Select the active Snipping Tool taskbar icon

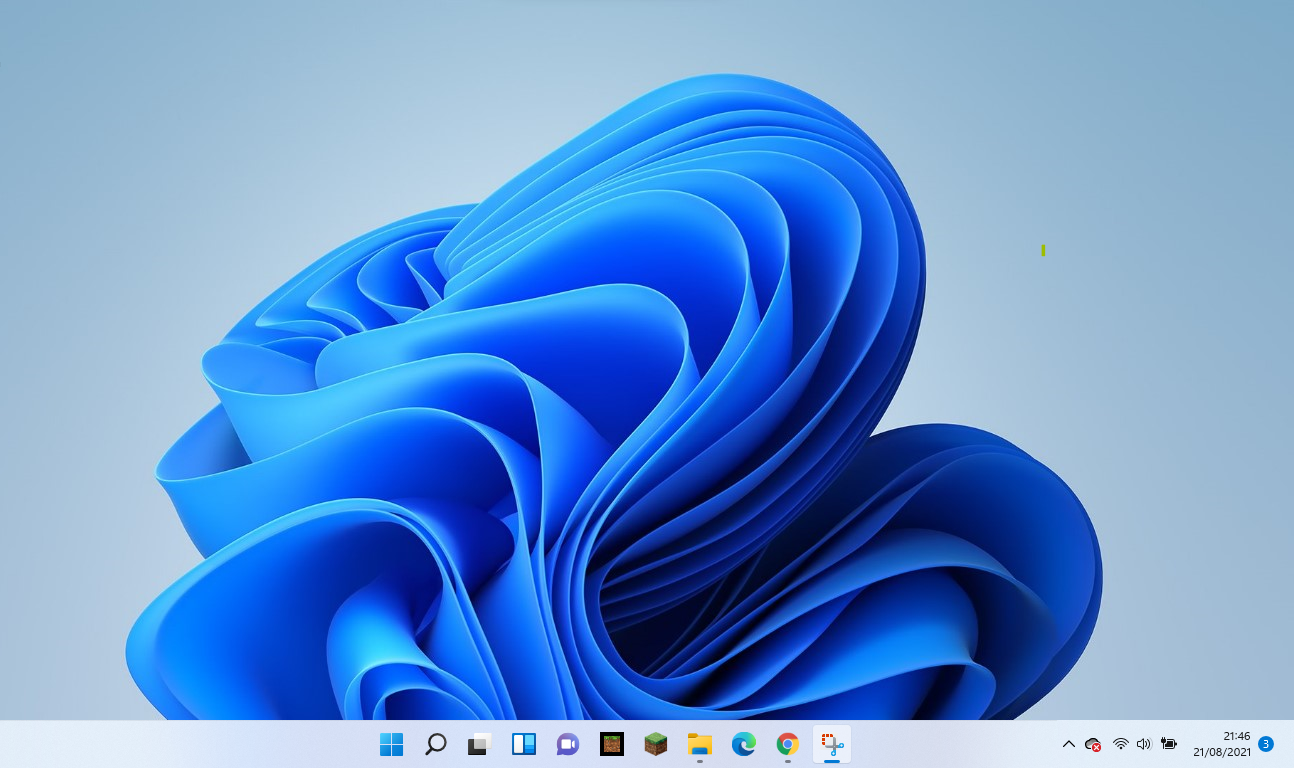832,744
